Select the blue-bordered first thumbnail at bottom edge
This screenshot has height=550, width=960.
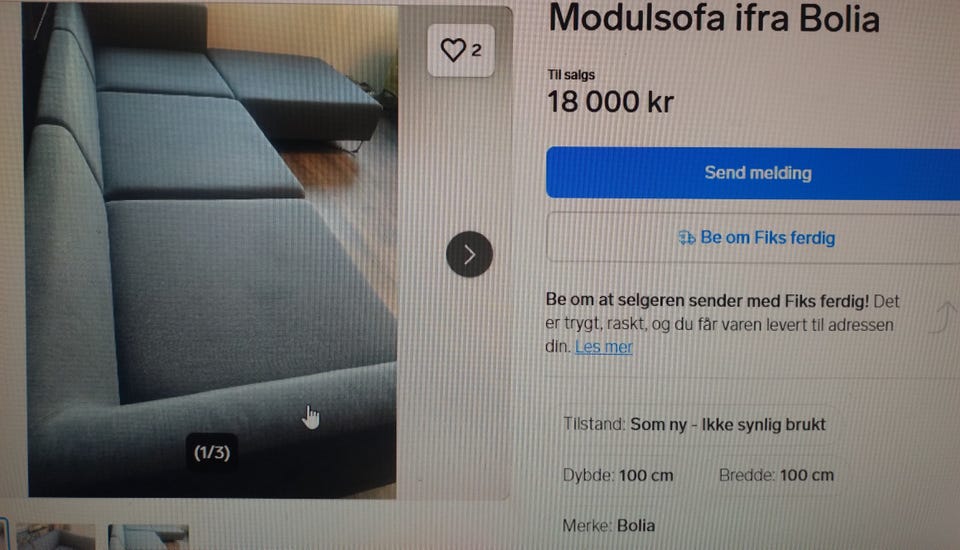(x=4, y=534)
